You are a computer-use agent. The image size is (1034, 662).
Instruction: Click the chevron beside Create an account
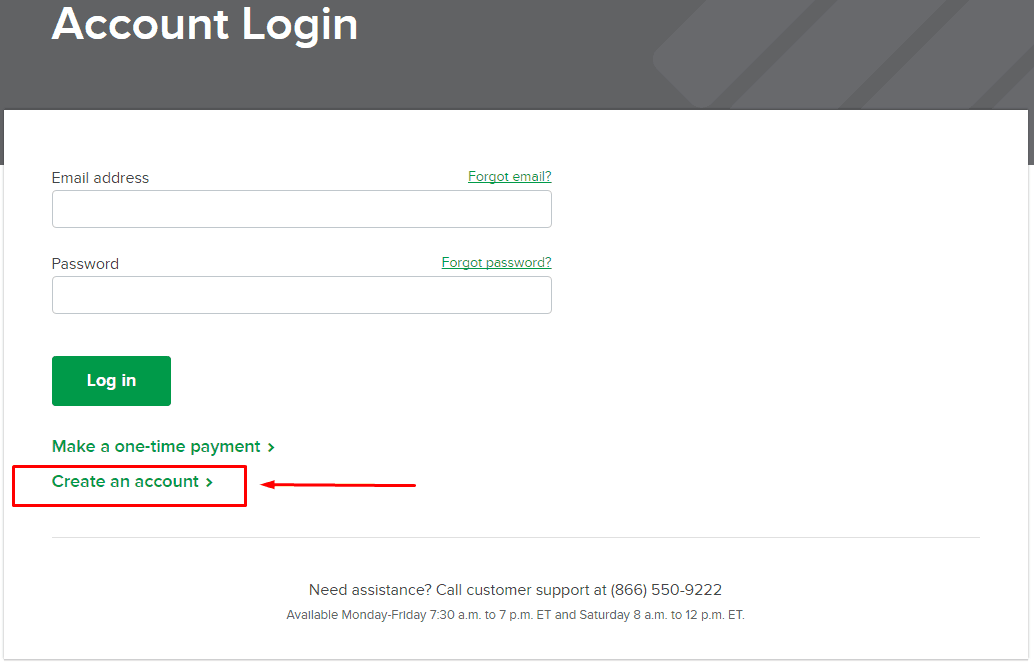[209, 481]
